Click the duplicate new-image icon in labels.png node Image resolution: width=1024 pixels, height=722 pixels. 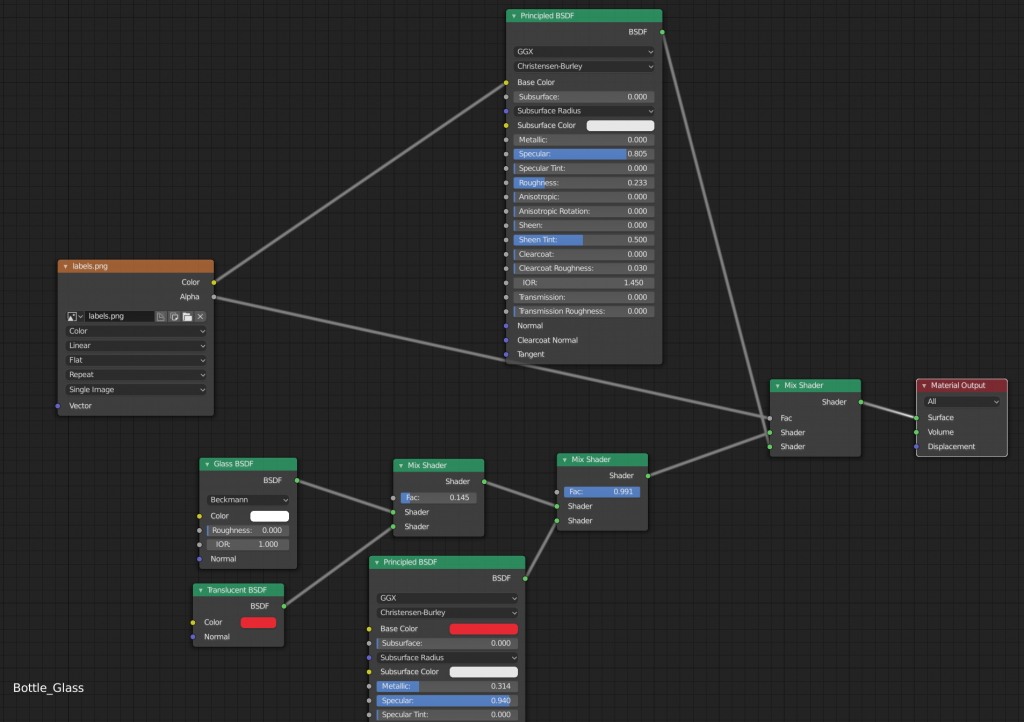pos(174,317)
